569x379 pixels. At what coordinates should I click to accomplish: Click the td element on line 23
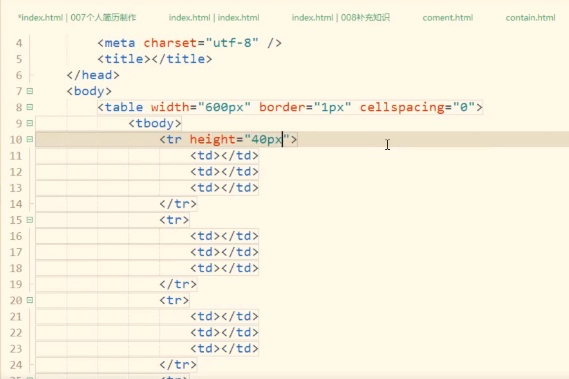(224, 349)
